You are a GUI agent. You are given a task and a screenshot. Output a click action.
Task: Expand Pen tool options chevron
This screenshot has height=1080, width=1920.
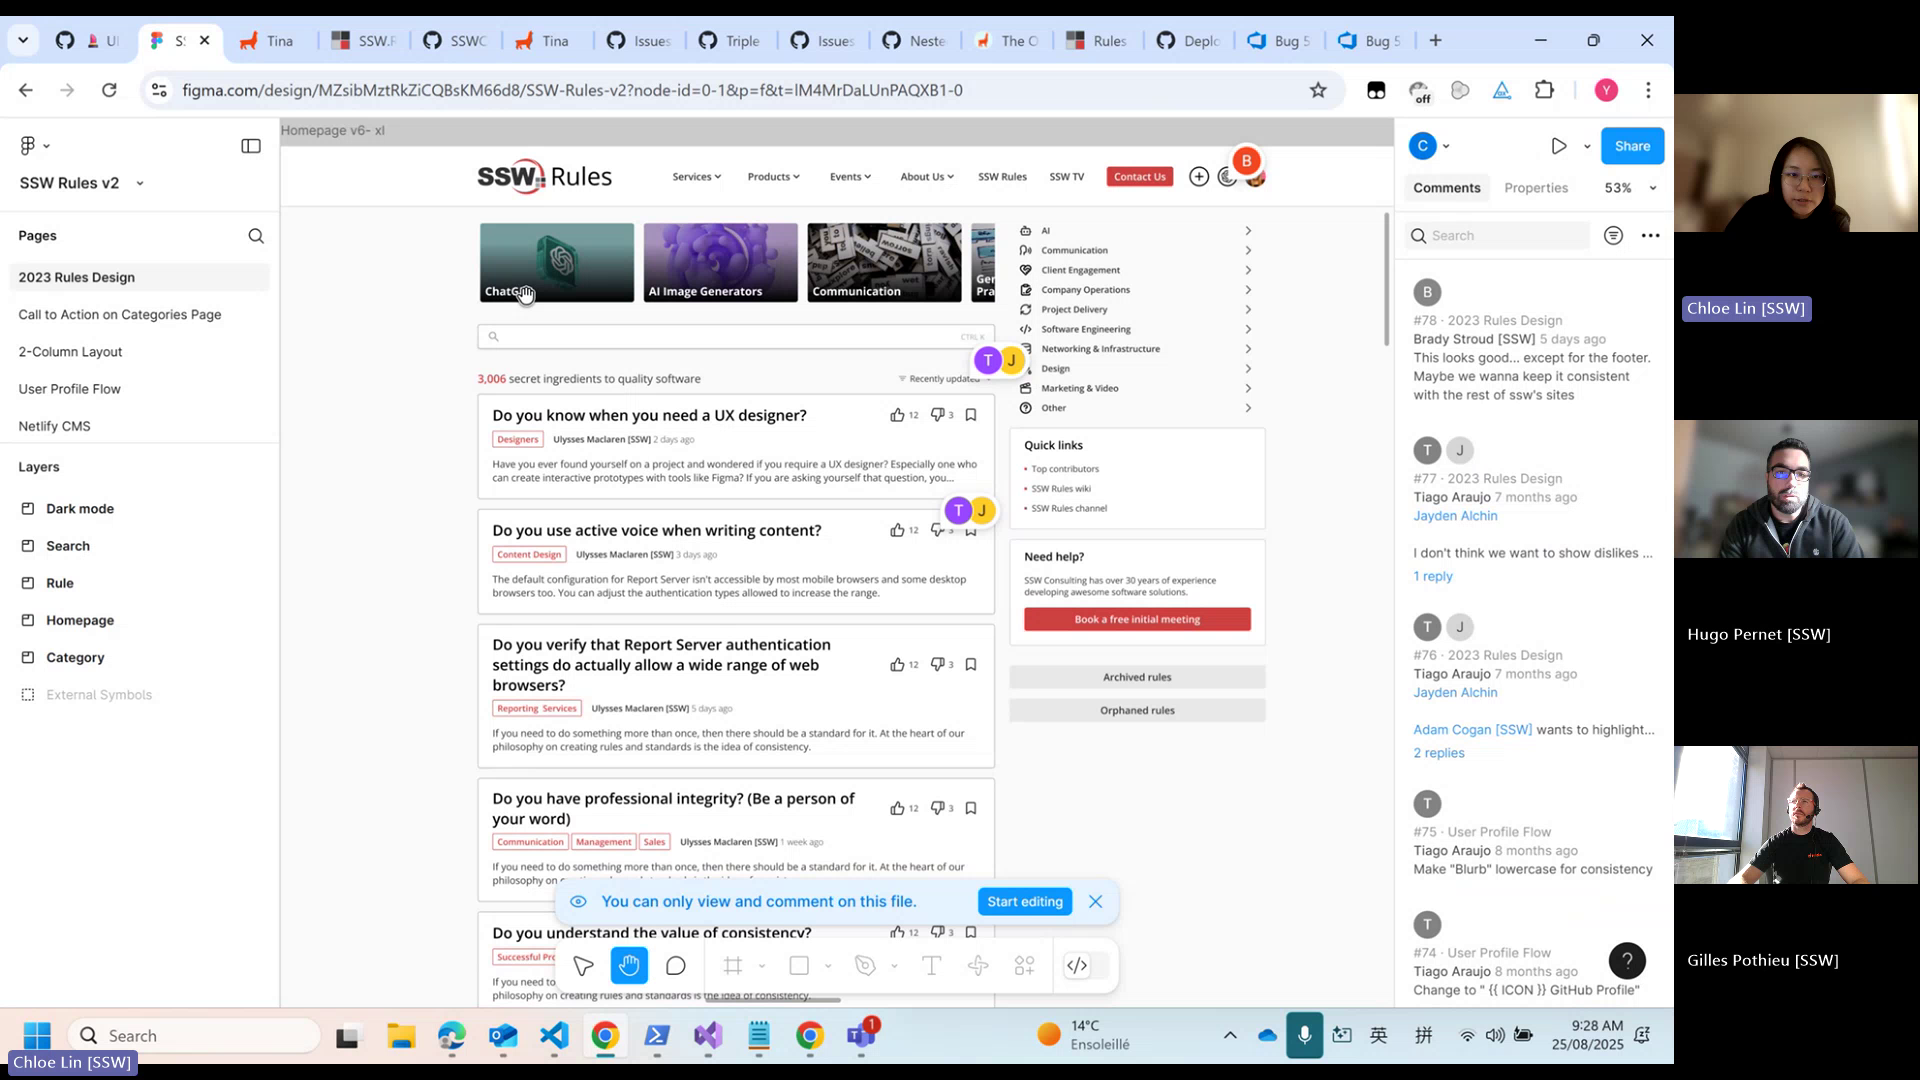click(x=894, y=966)
